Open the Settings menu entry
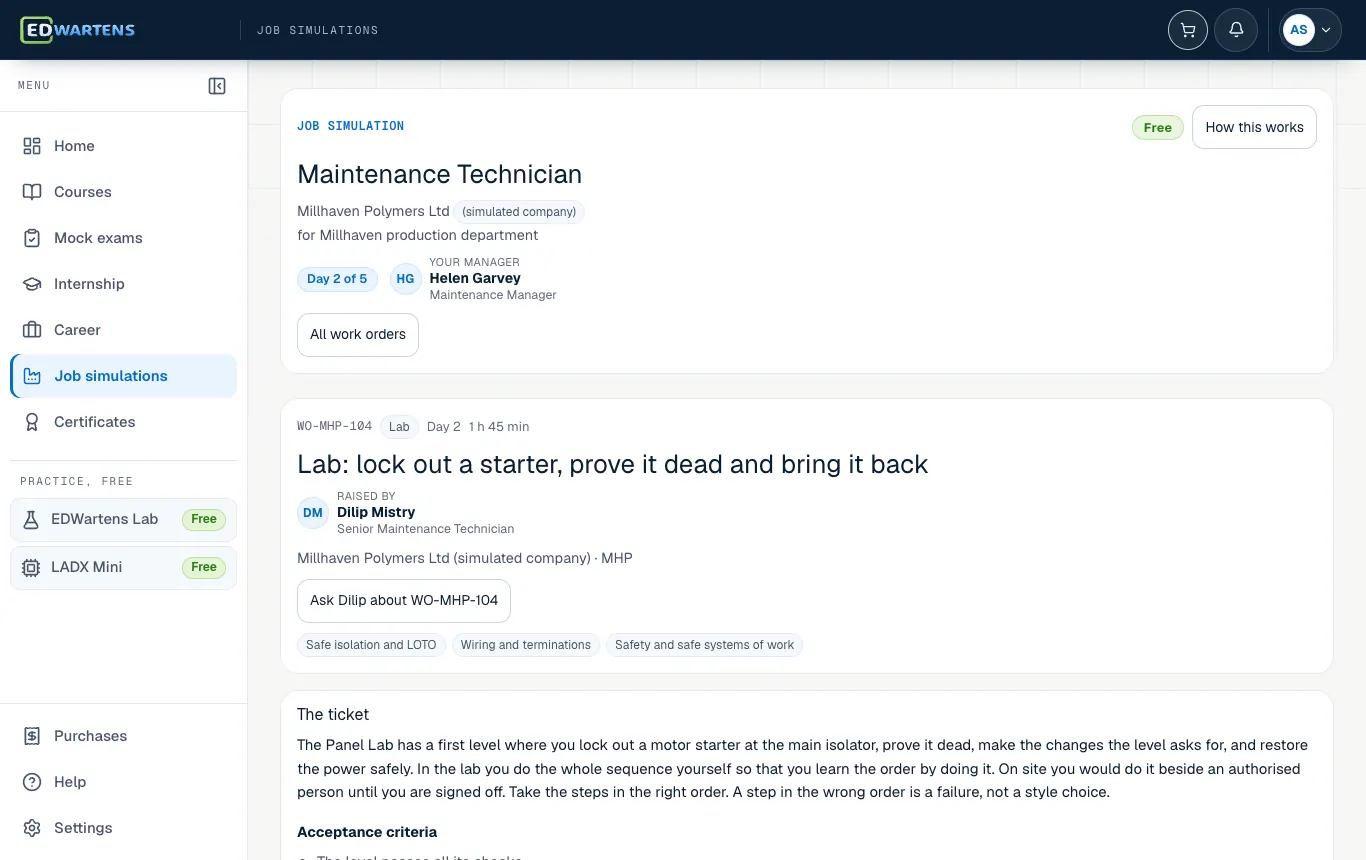The width and height of the screenshot is (1366, 860). pyautogui.click(x=124, y=828)
